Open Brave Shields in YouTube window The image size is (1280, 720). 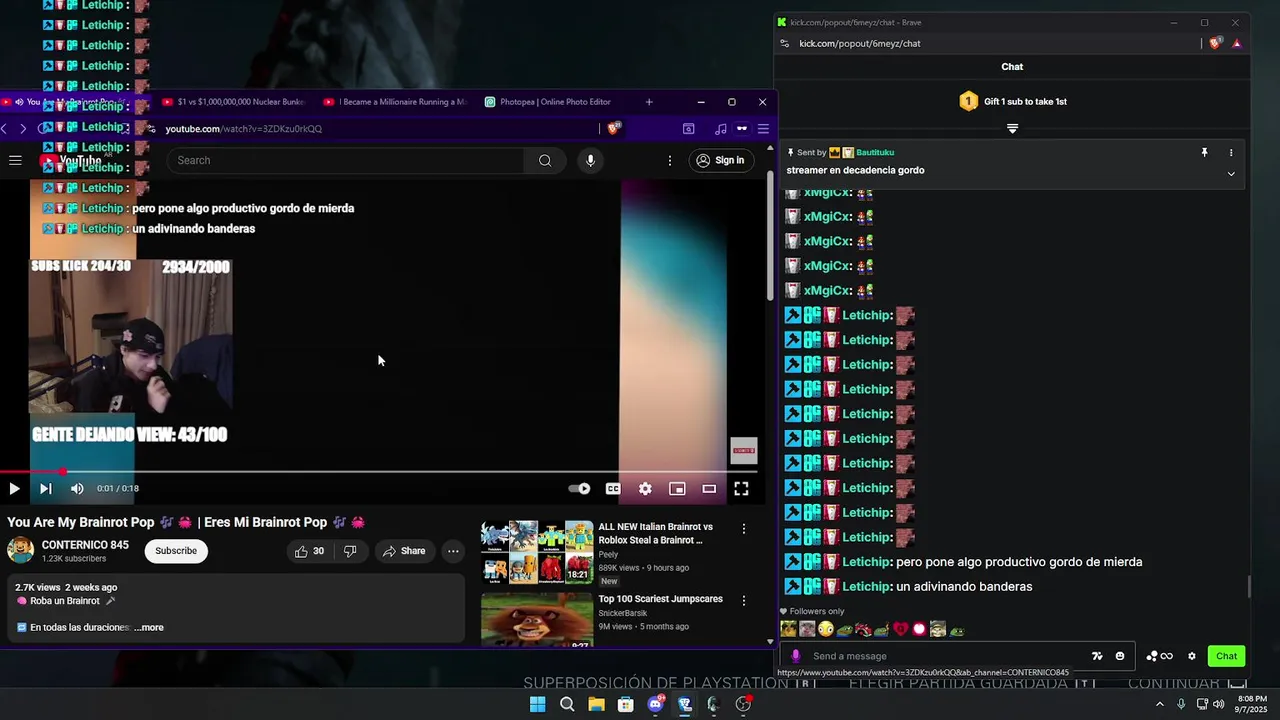pyautogui.click(x=614, y=129)
